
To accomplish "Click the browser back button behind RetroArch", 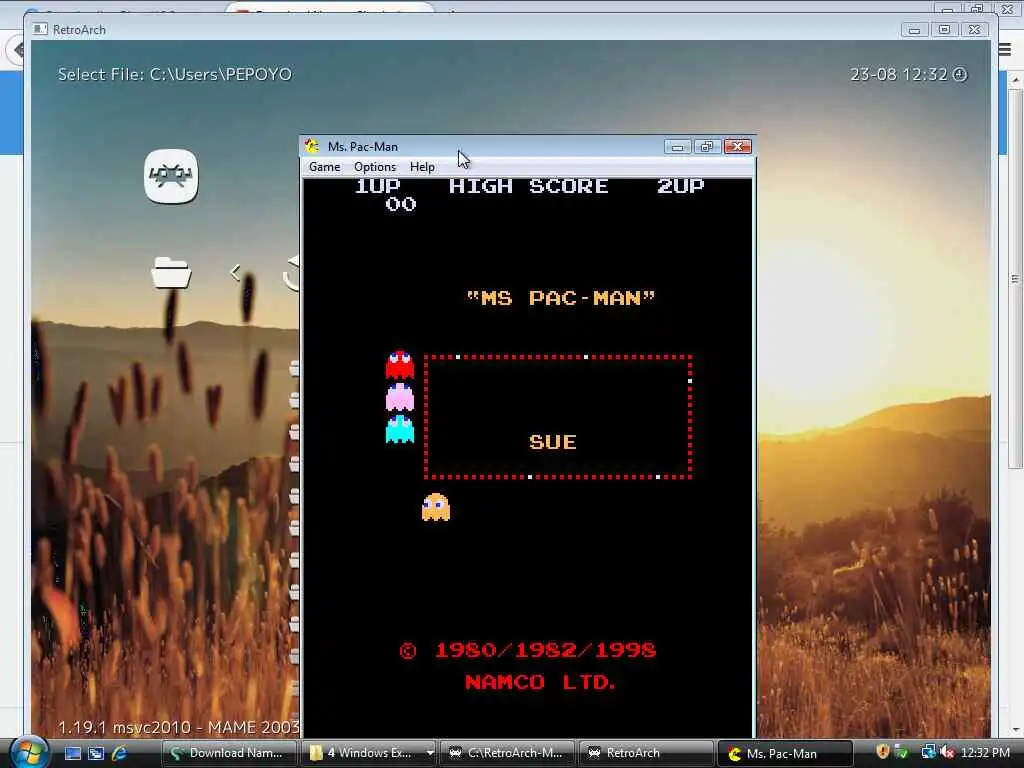I will coord(16,50).
